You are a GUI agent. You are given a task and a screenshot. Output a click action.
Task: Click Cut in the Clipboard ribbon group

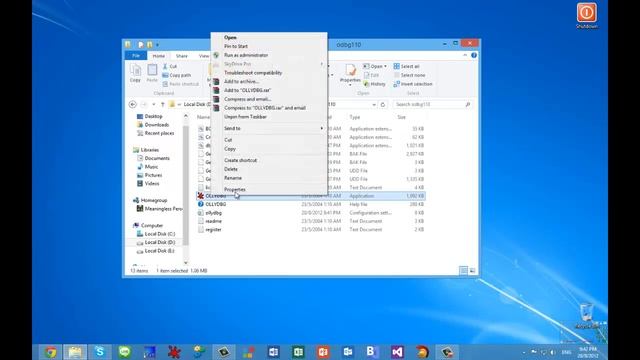click(x=169, y=66)
